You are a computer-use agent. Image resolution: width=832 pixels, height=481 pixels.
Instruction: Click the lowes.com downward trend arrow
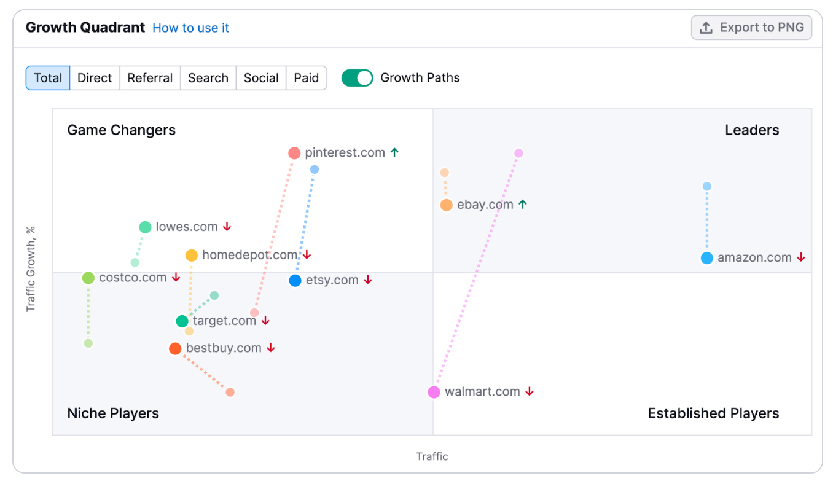[227, 227]
